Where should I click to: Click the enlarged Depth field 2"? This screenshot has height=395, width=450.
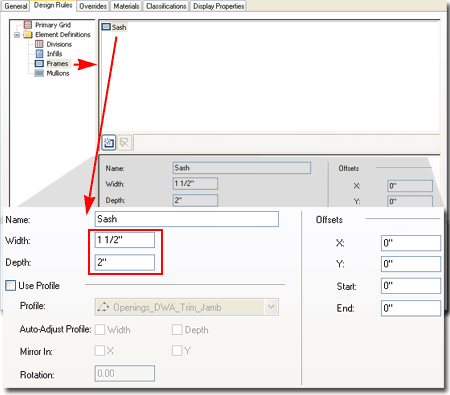pos(125,262)
